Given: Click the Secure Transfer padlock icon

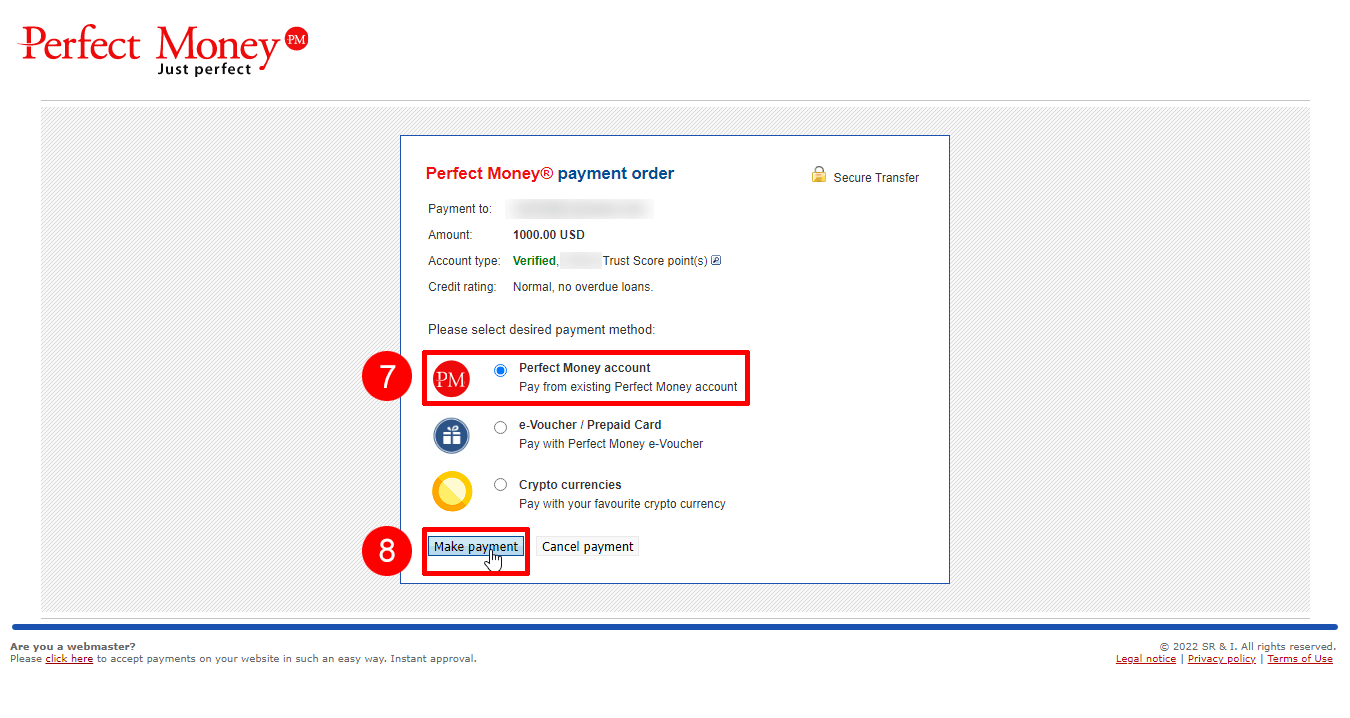Looking at the screenshot, I should pos(819,173).
